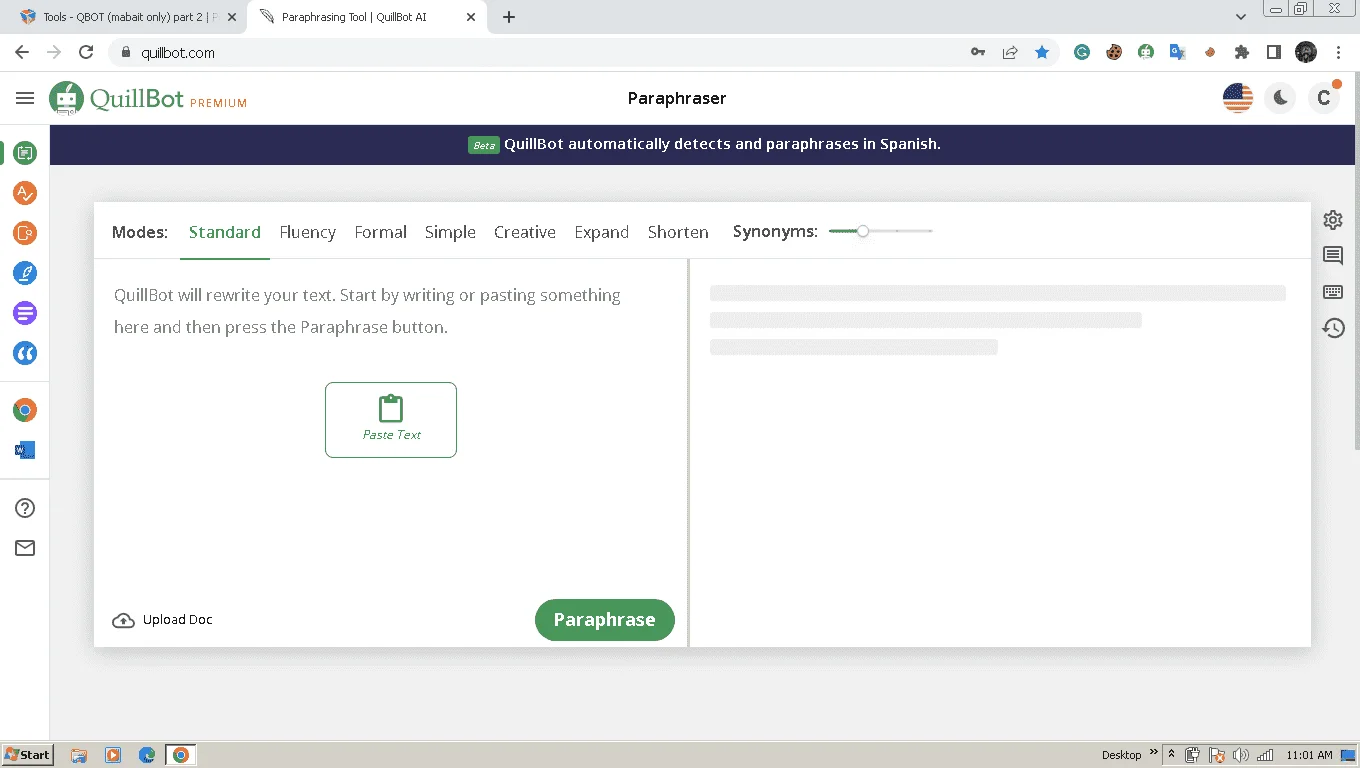Open the Chrome three-dot menu
This screenshot has width=1360, height=768.
pos(1340,52)
